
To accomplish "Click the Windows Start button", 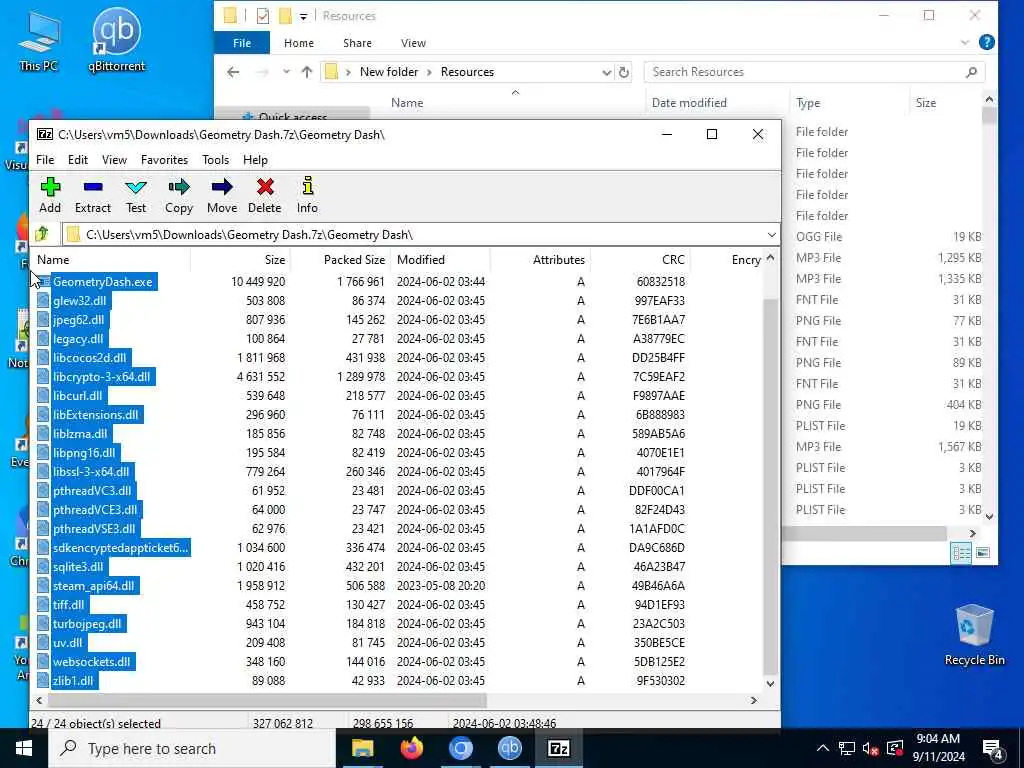I will point(24,748).
